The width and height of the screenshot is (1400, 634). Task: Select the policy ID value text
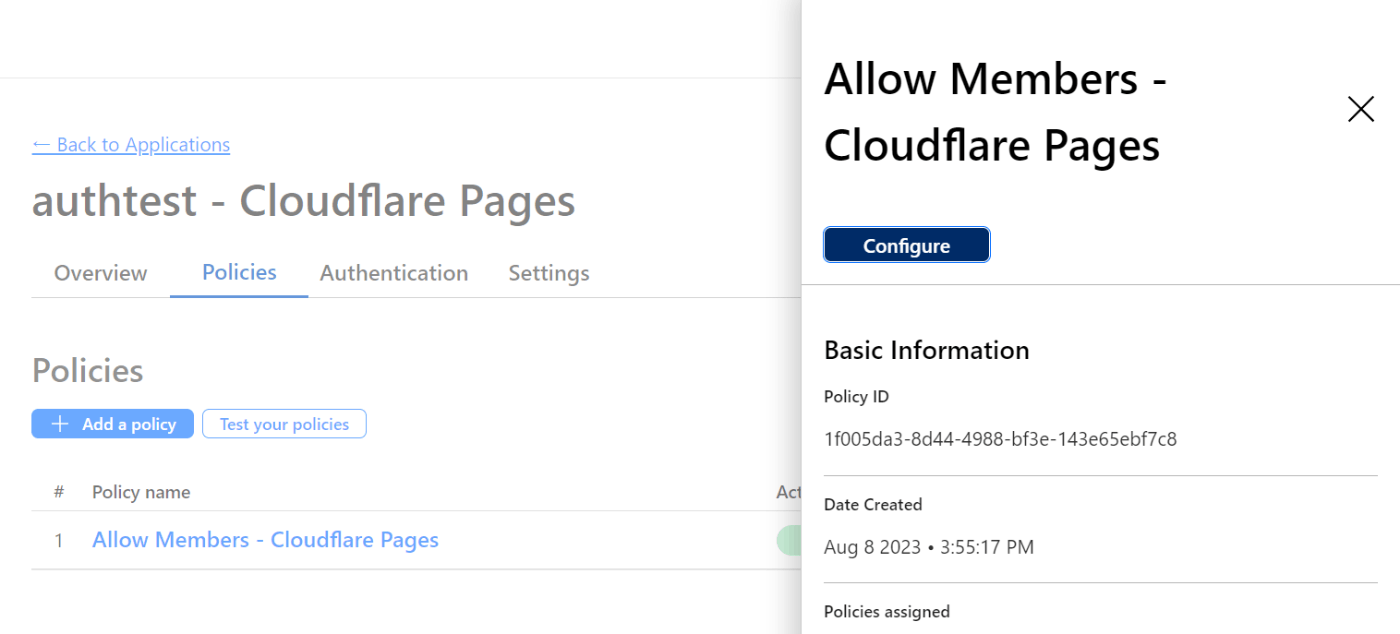[x=1000, y=439]
